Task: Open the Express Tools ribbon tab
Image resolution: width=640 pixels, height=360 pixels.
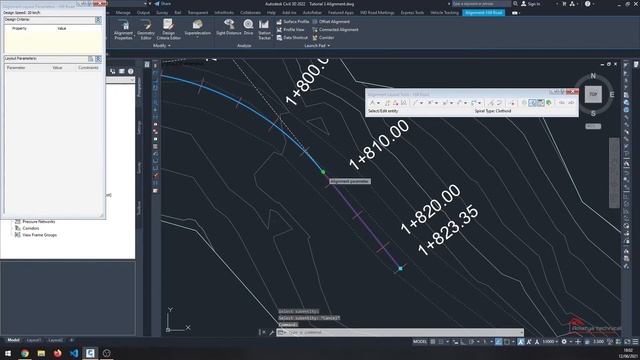Action: (412, 13)
